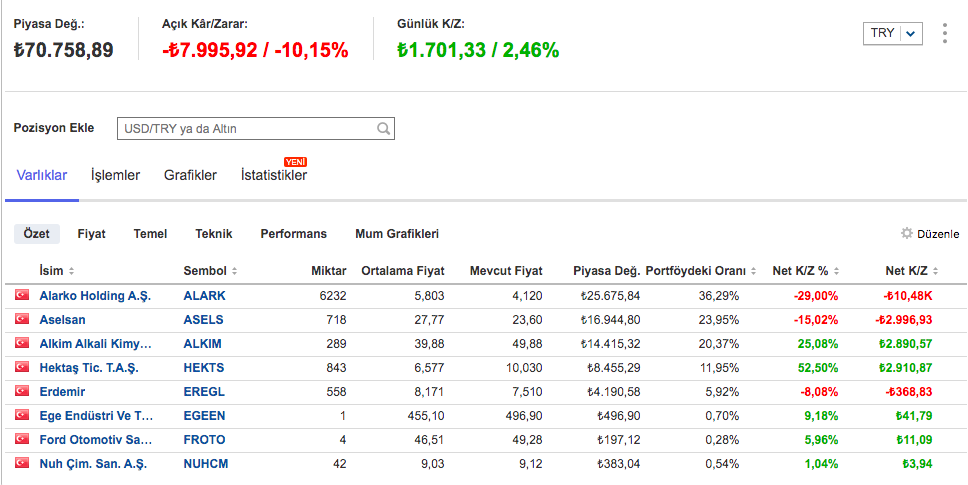968x485 pixels.
Task: Show the Mum Grafikleri view
Action: click(x=397, y=234)
